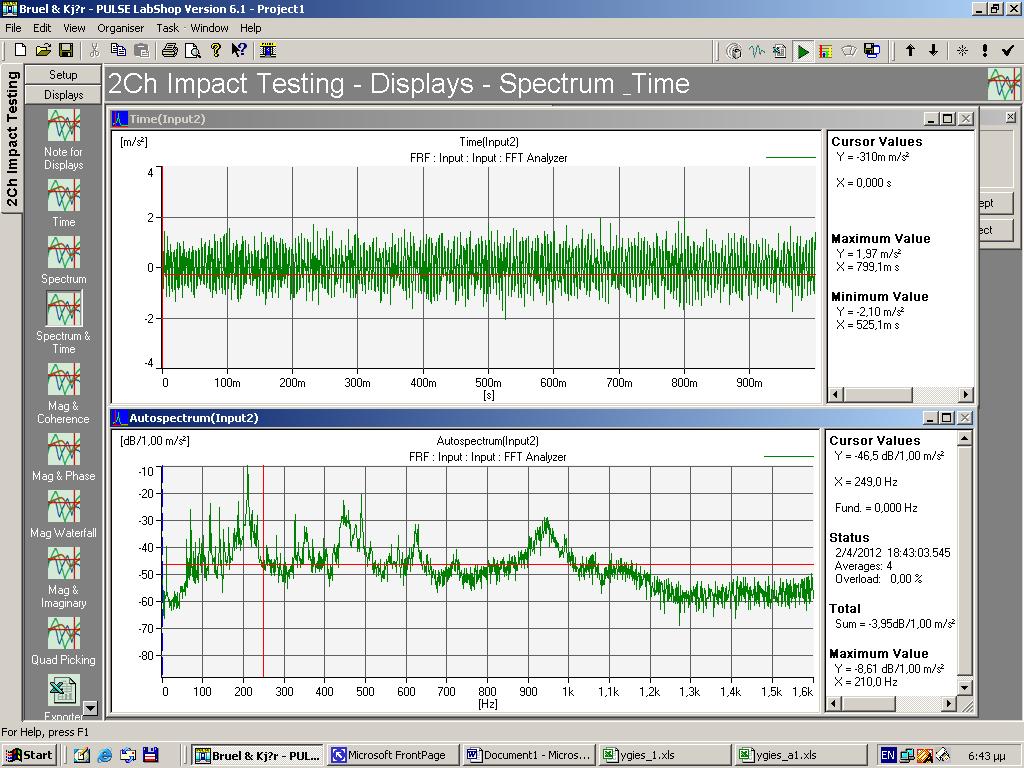1024x768 pixels.
Task: Click the Copy toolbar icon
Action: (118, 50)
